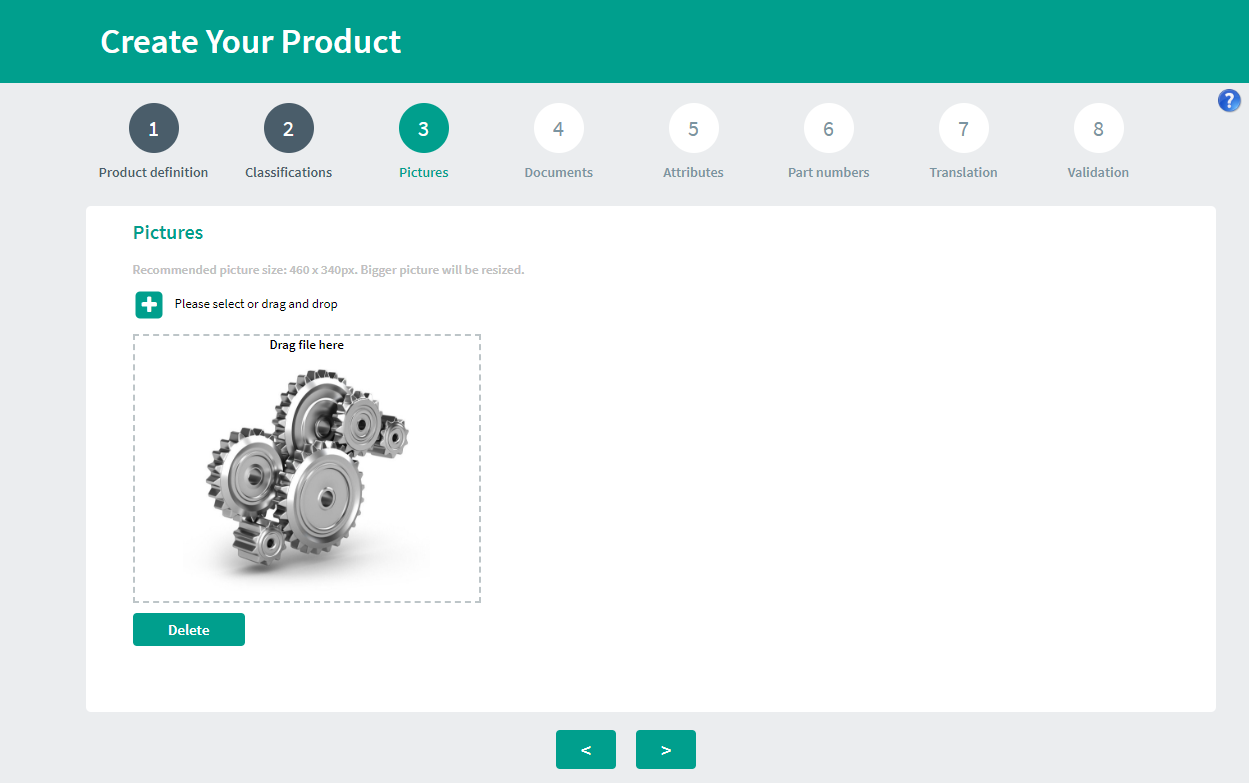The width and height of the screenshot is (1249, 783).
Task: Advance to next step with right arrow button
Action: 666,750
